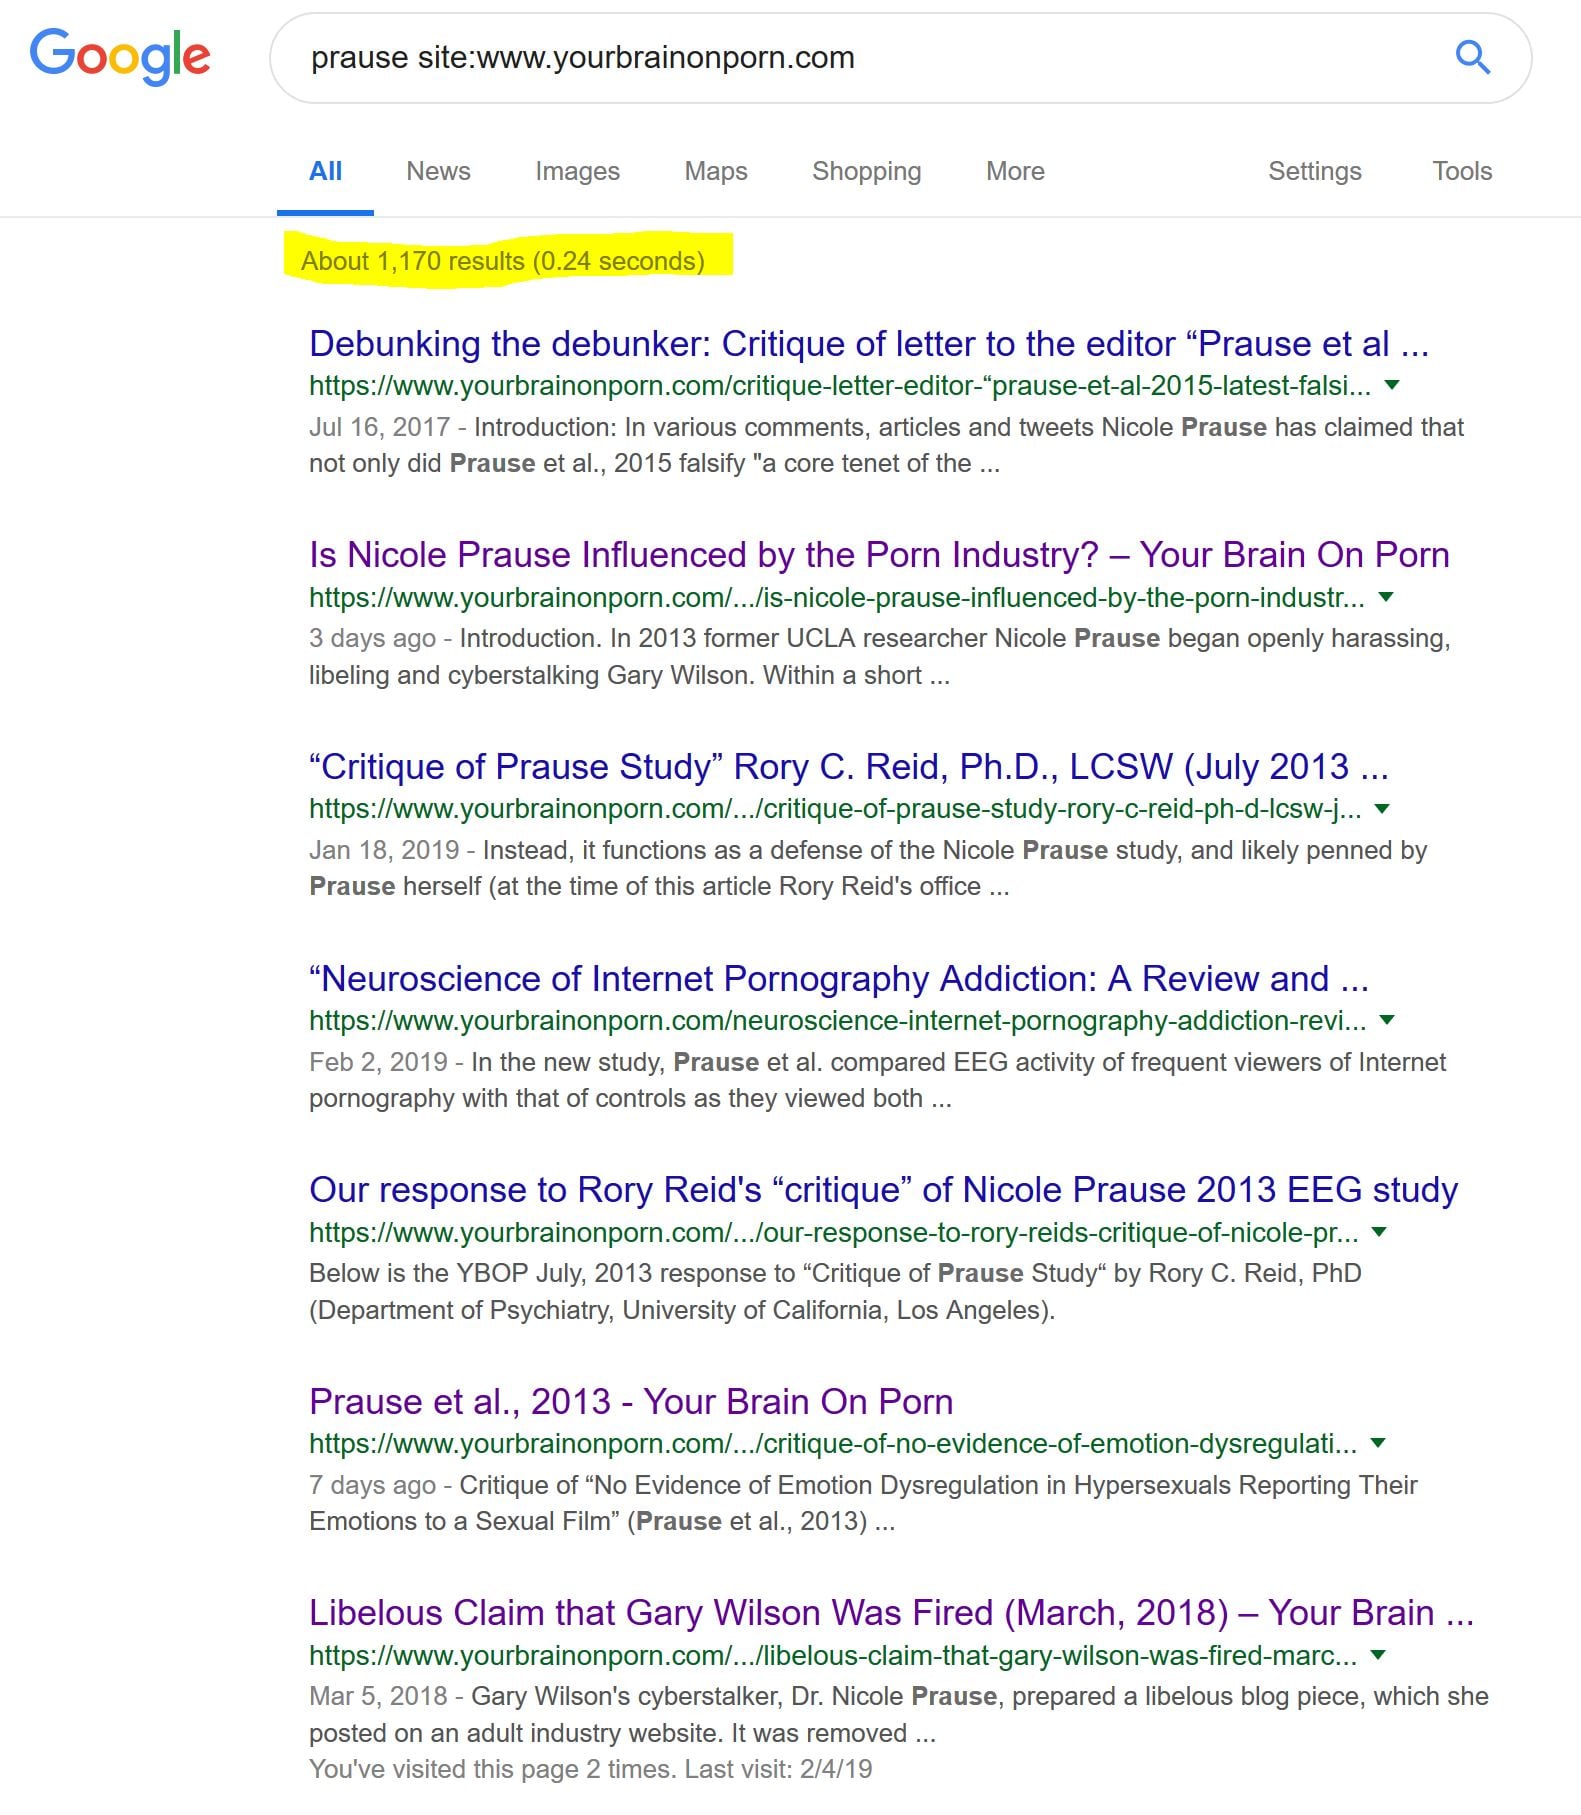The height and width of the screenshot is (1815, 1581).
Task: Expand arrow beside neuroscience-internet-pornography URL
Action: [x=1387, y=1021]
